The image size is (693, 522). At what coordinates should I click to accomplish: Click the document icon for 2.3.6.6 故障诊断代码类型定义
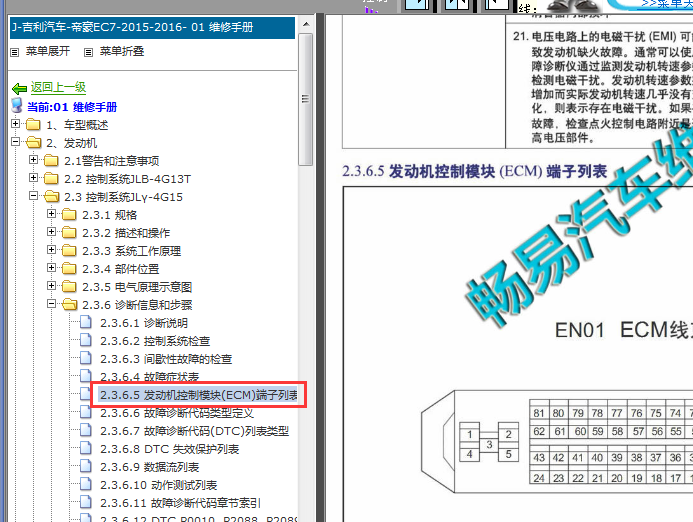tap(86, 412)
